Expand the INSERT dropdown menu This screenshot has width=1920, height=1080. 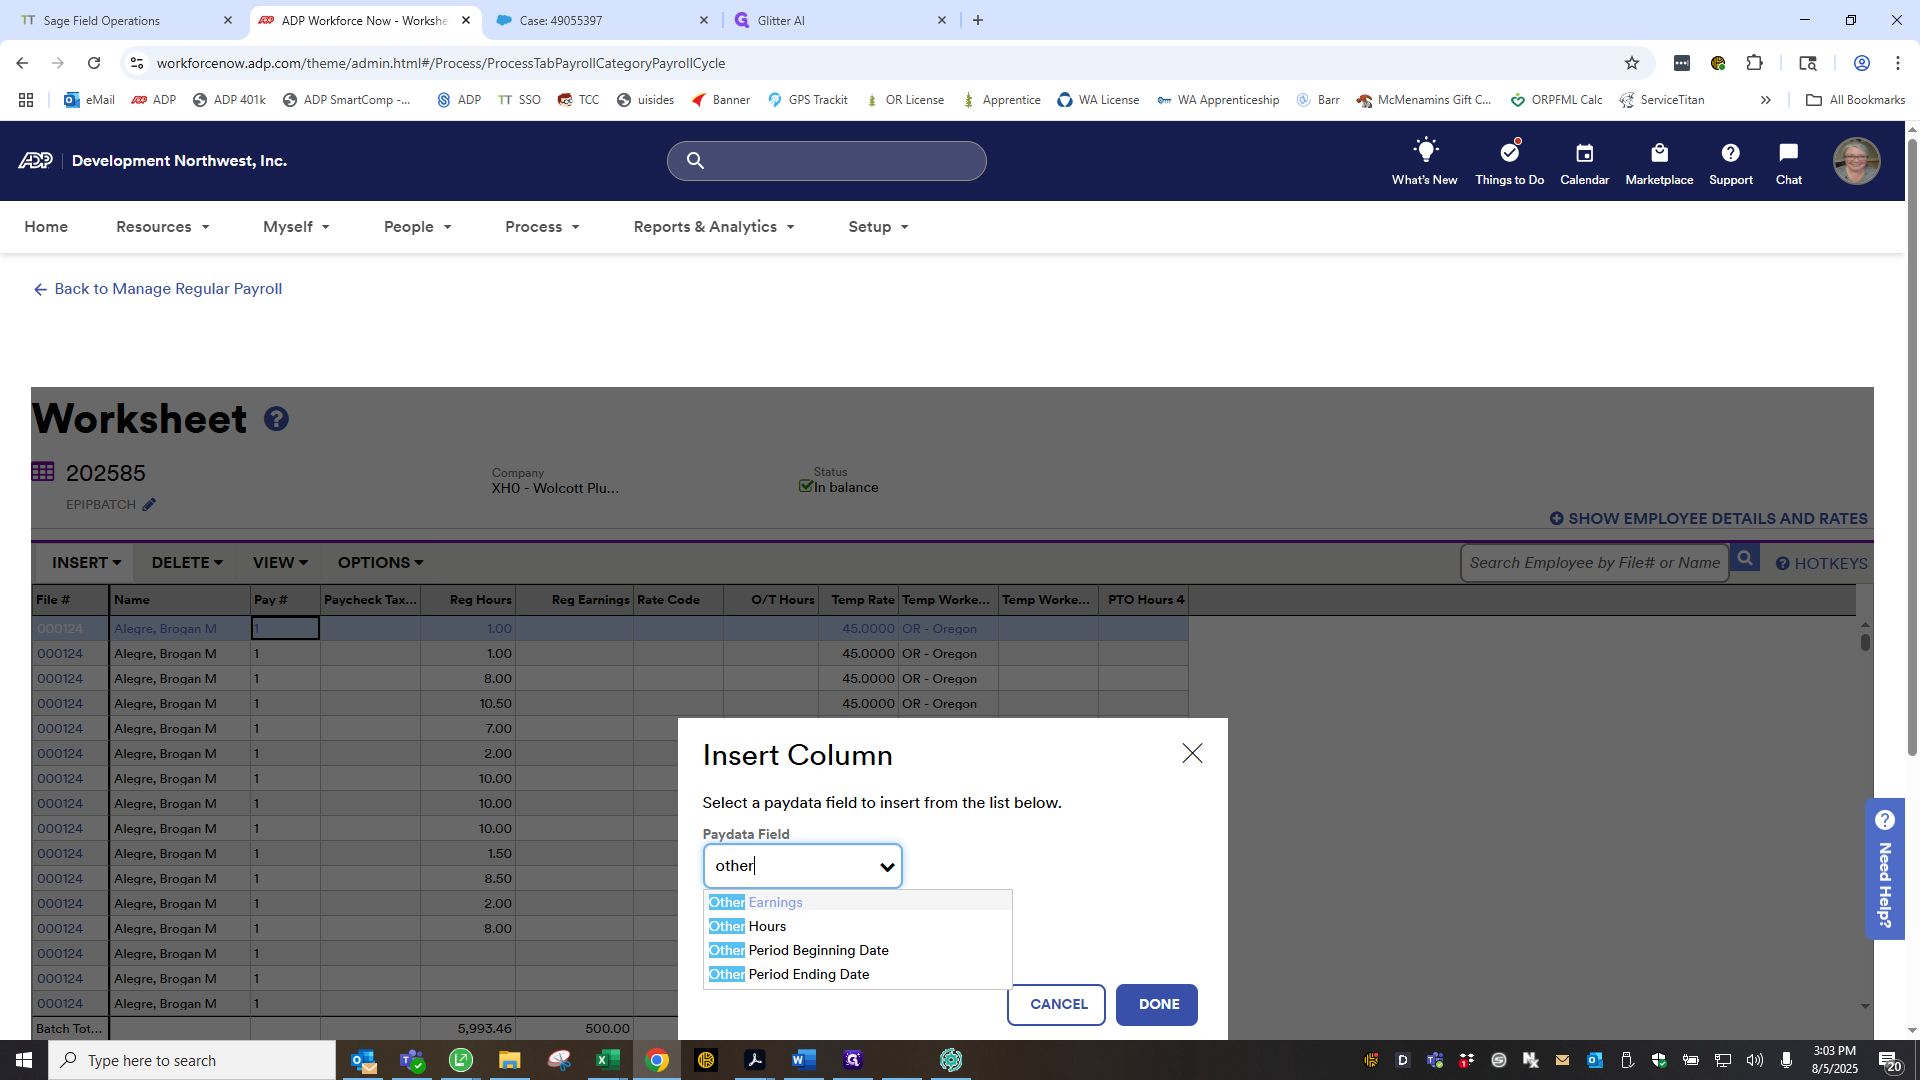coord(86,563)
